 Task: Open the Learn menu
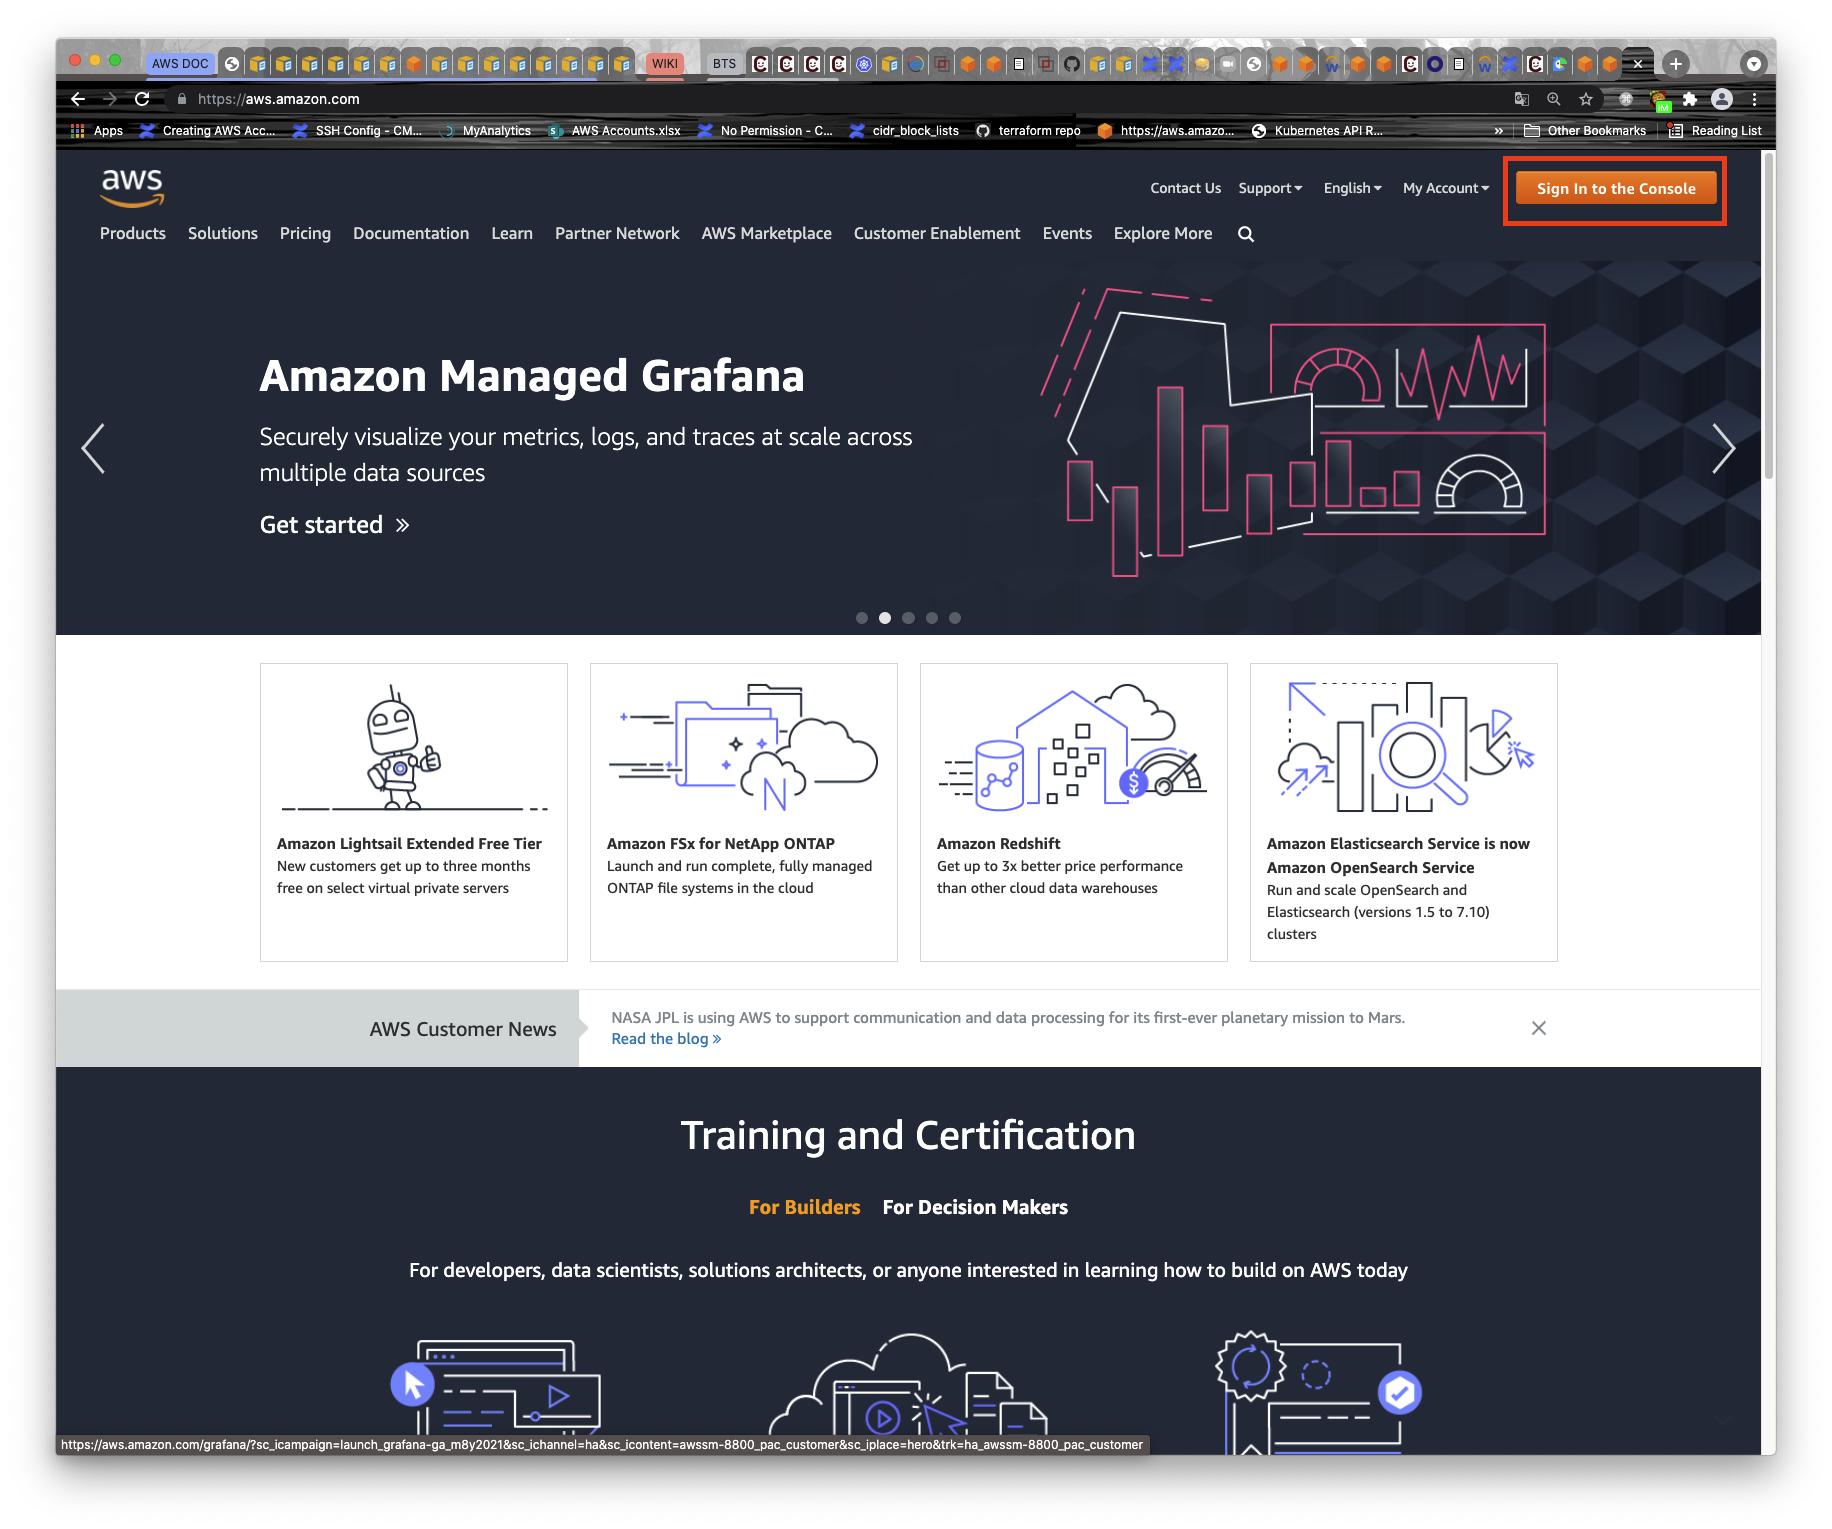coord(512,234)
